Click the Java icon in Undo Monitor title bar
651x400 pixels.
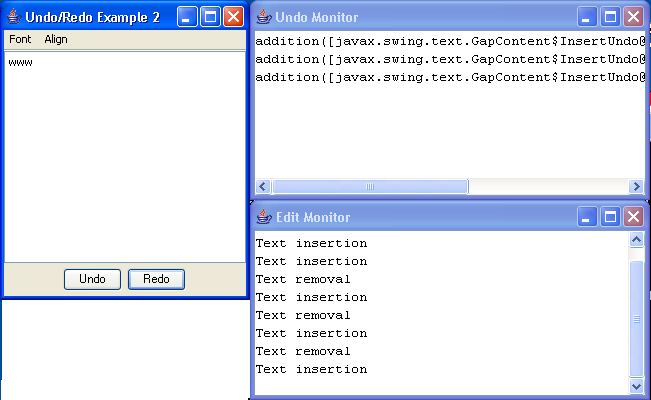[264, 17]
